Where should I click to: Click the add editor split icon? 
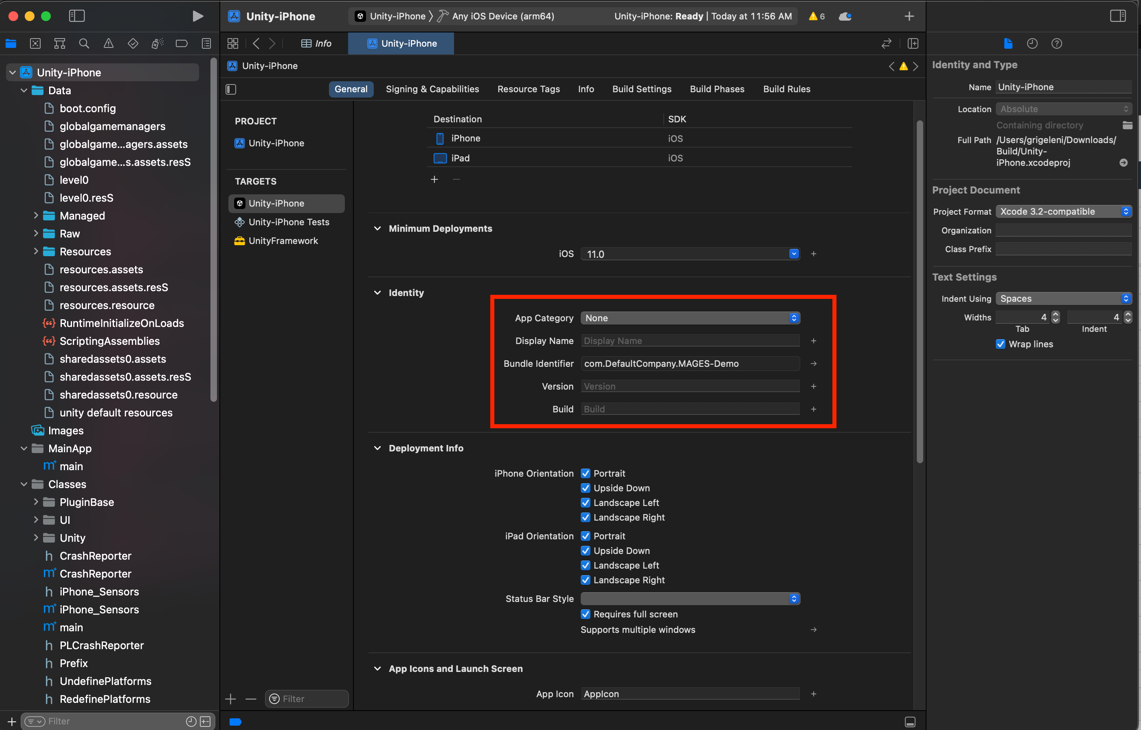(913, 44)
